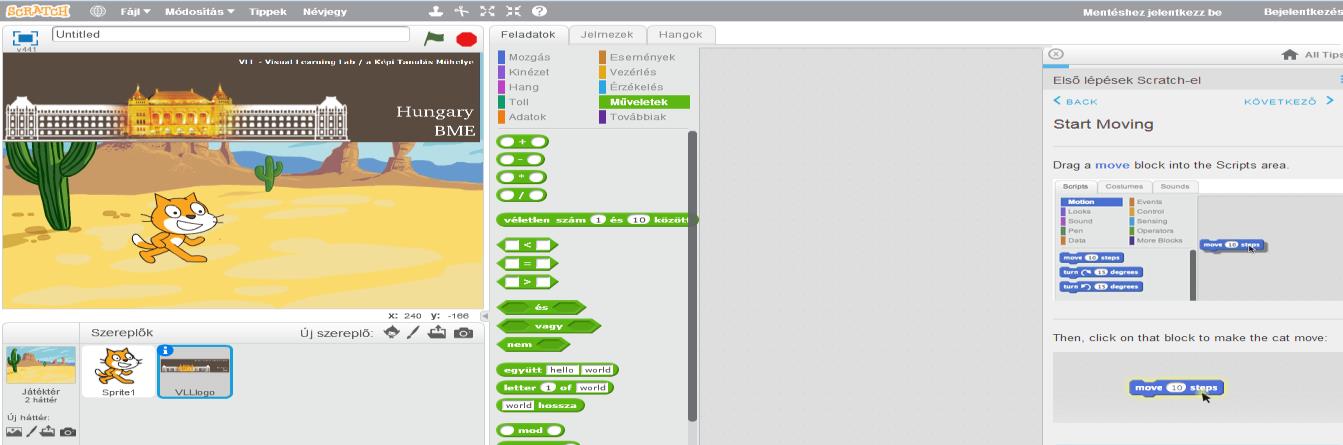Switch to the Feladatok tab
This screenshot has height=445, width=1343.
(x=528, y=34)
